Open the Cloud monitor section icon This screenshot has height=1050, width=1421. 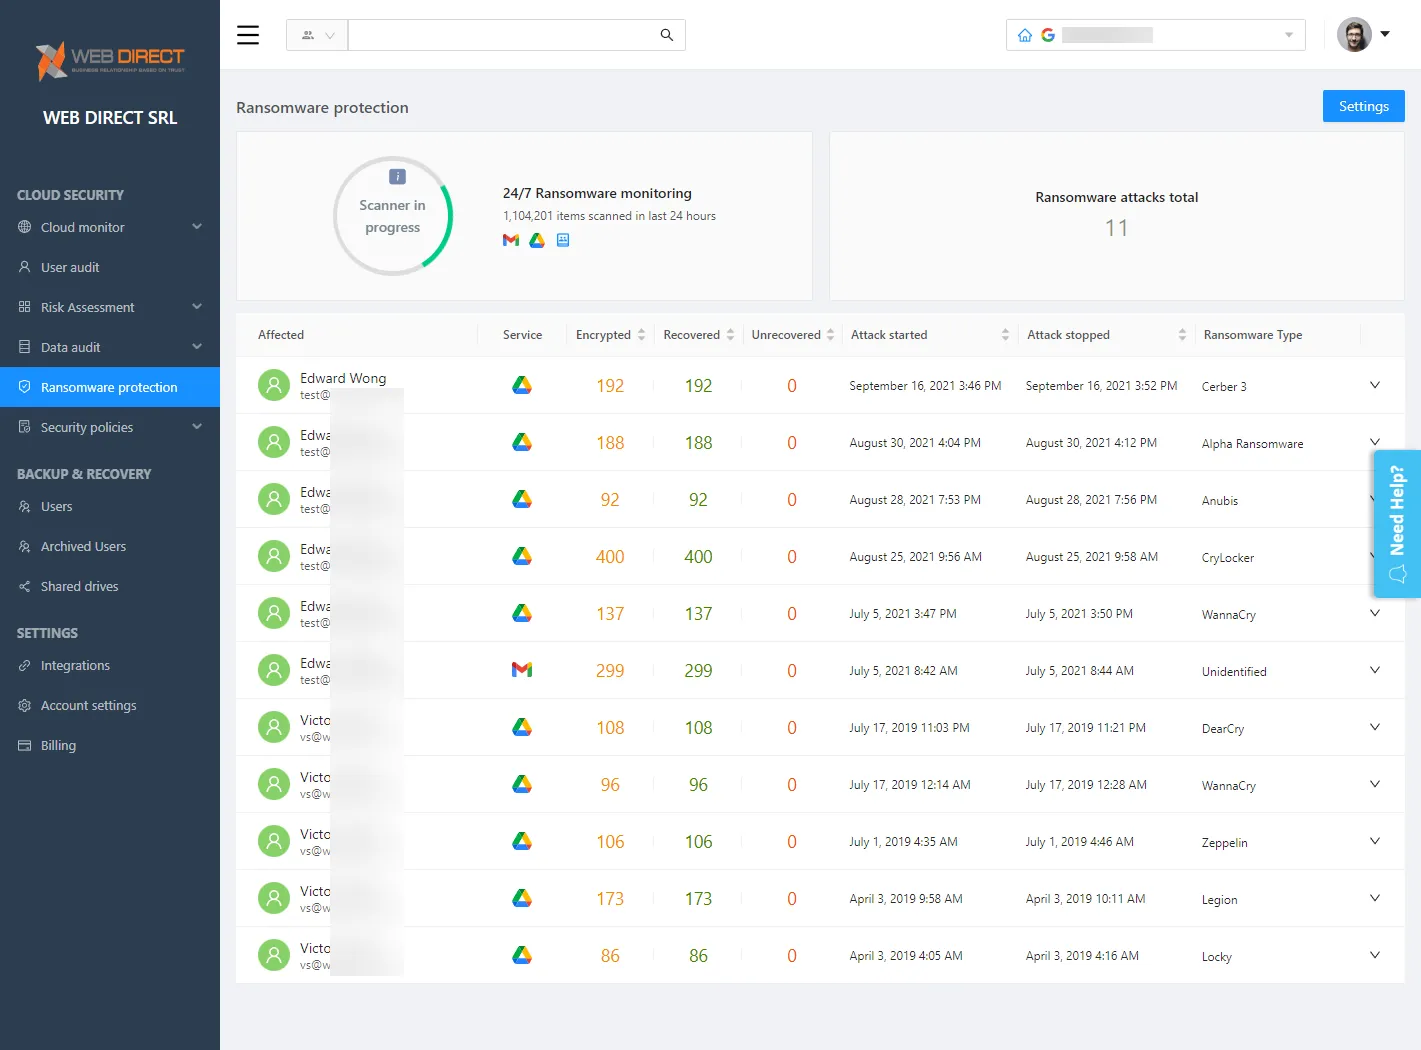pos(24,227)
